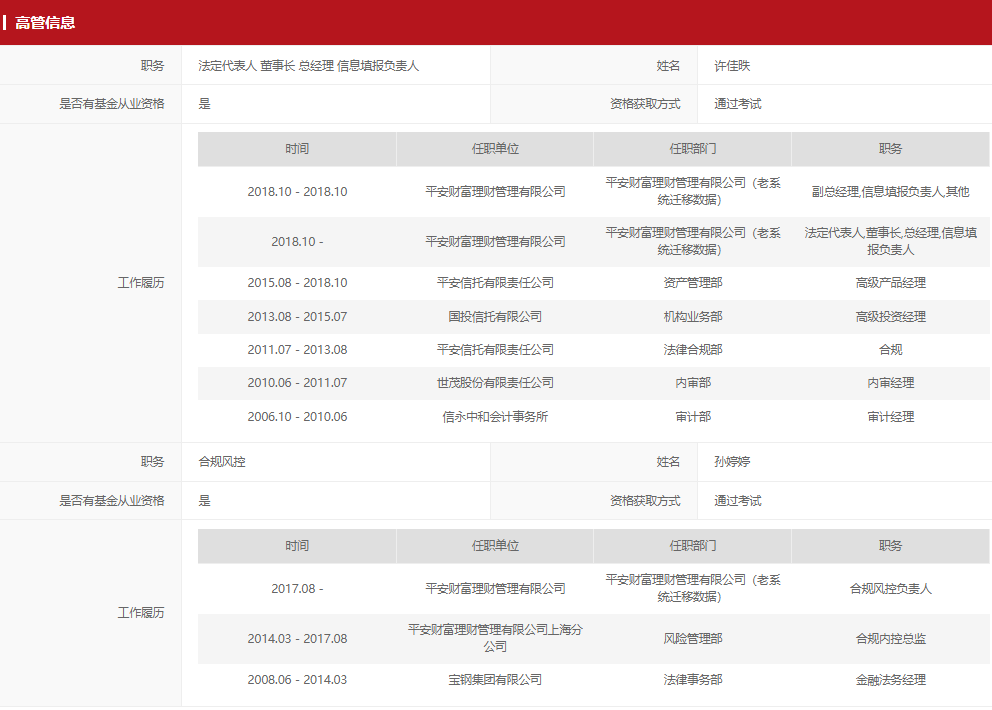Click 通过考试 value in 孙婷婷's section

pyautogui.click(x=738, y=501)
